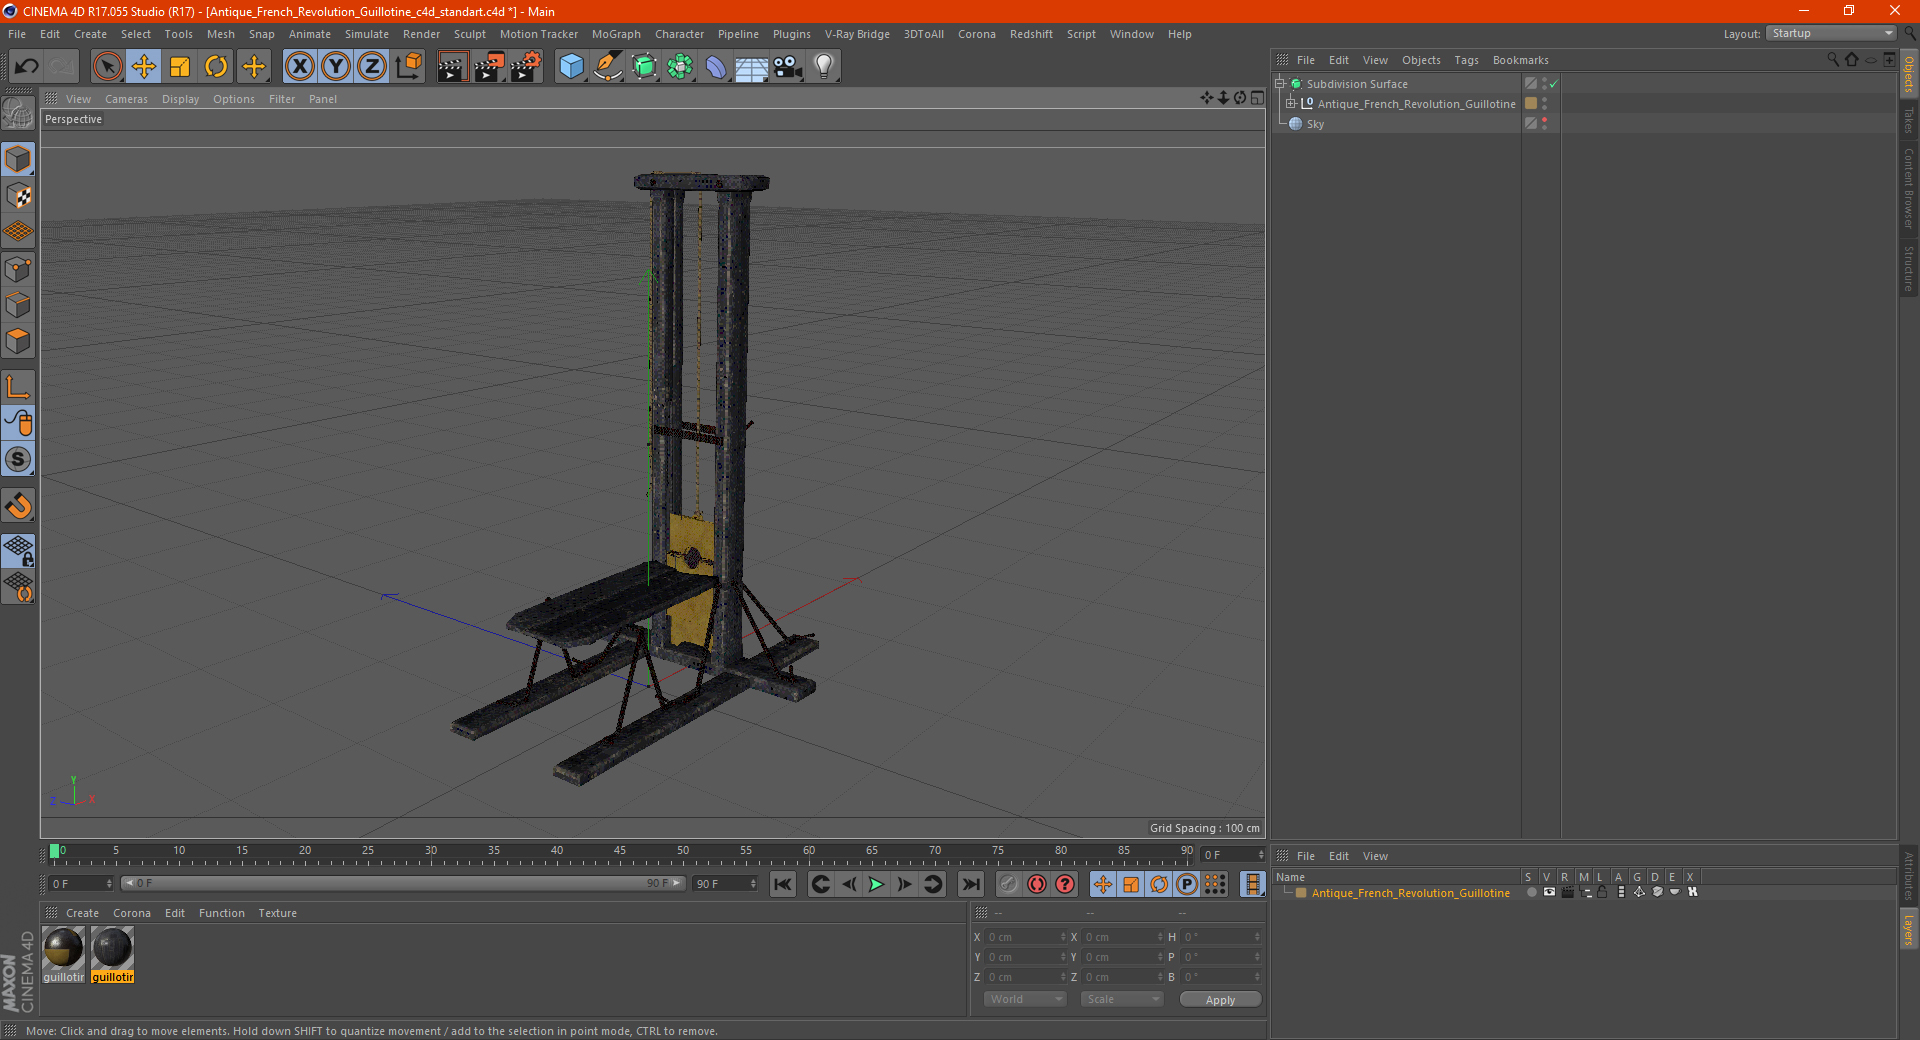Enable Polygons mode in left toolbar
1920x1040 pixels.
[x=18, y=341]
